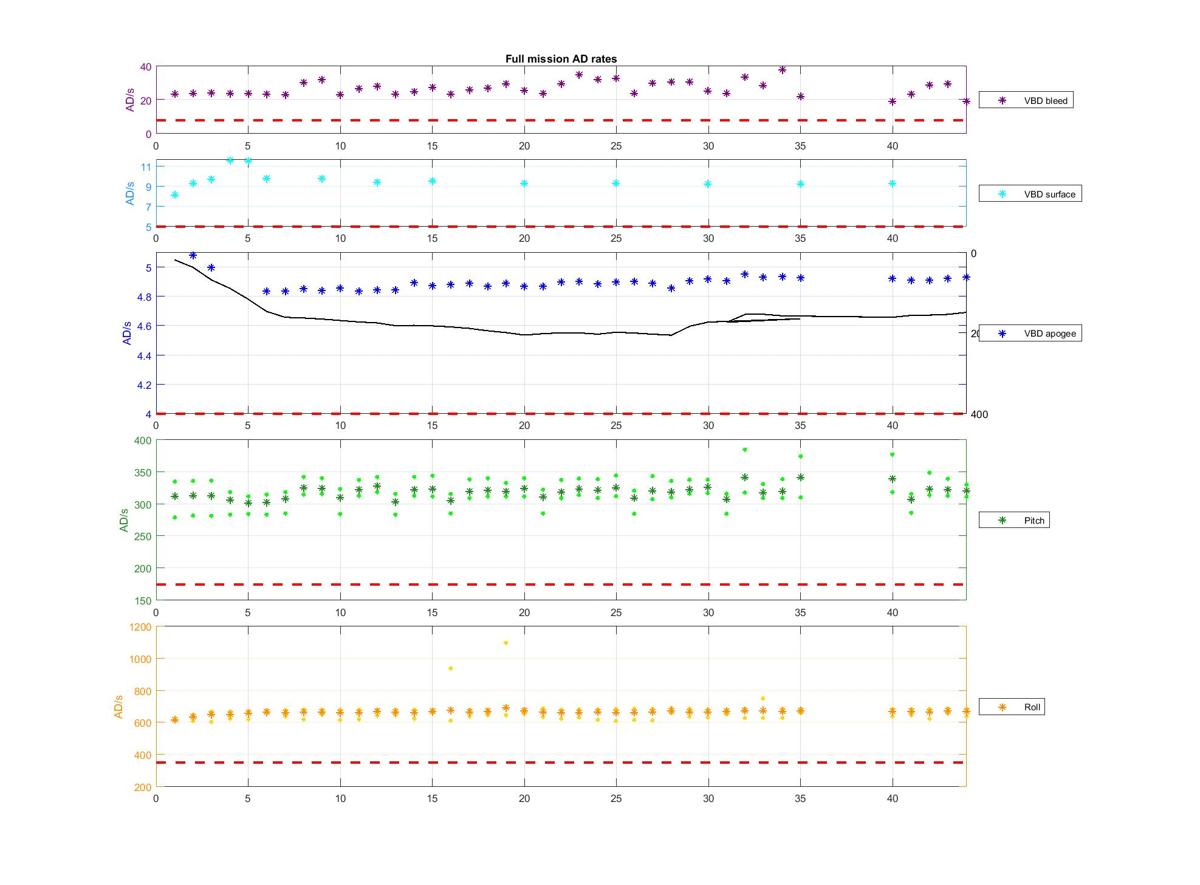This screenshot has height=885, width=1200.
Task: Click the red dashed threshold line in Roll plot
Action: (x=561, y=763)
